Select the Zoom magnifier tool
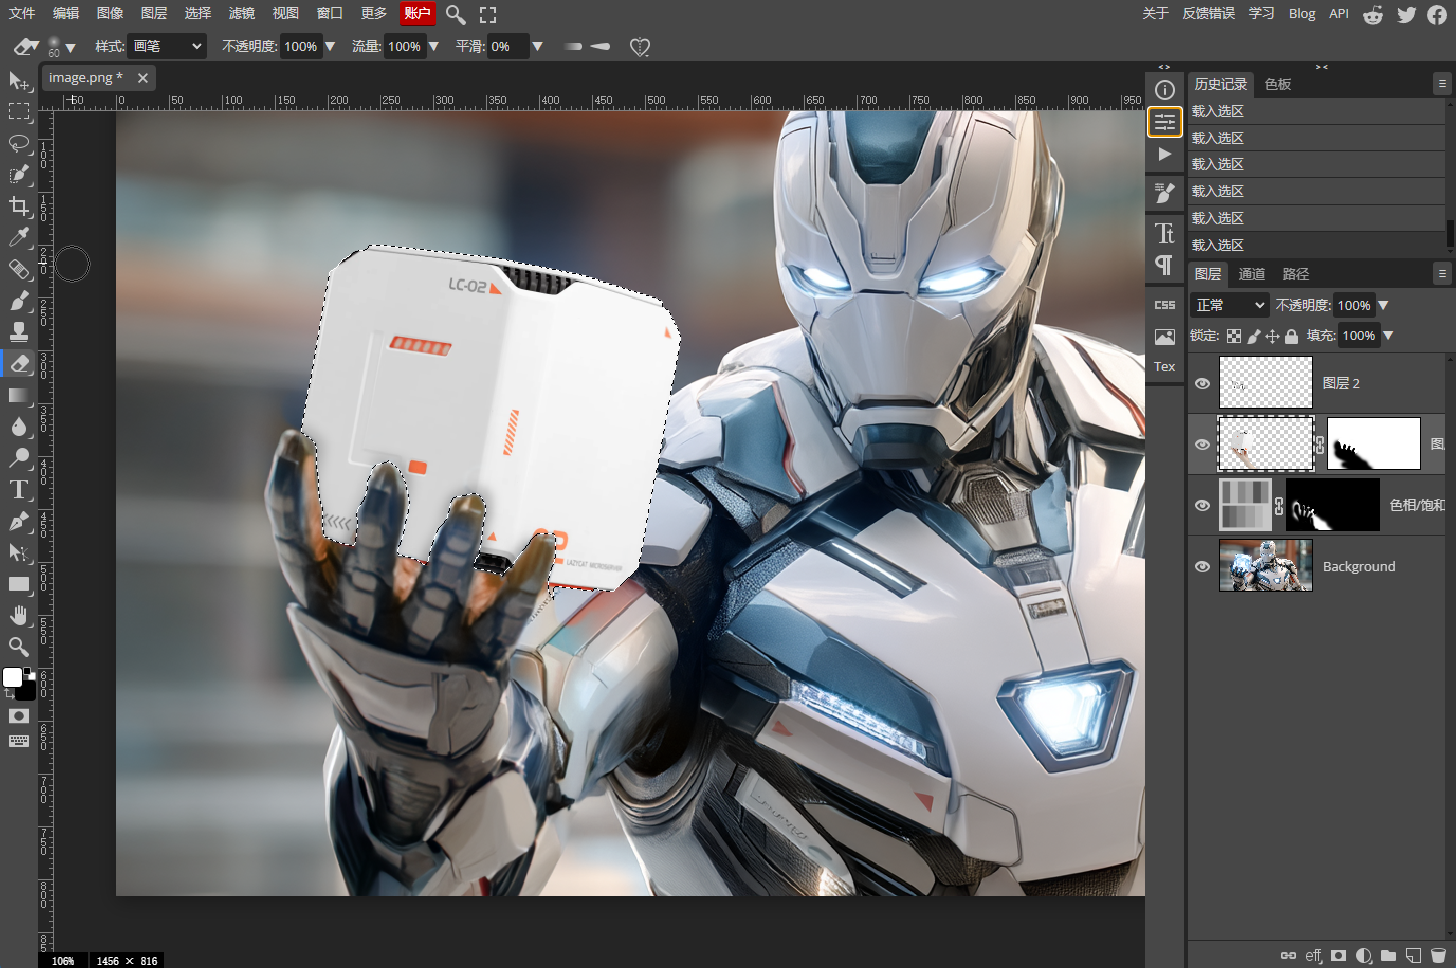 (19, 646)
